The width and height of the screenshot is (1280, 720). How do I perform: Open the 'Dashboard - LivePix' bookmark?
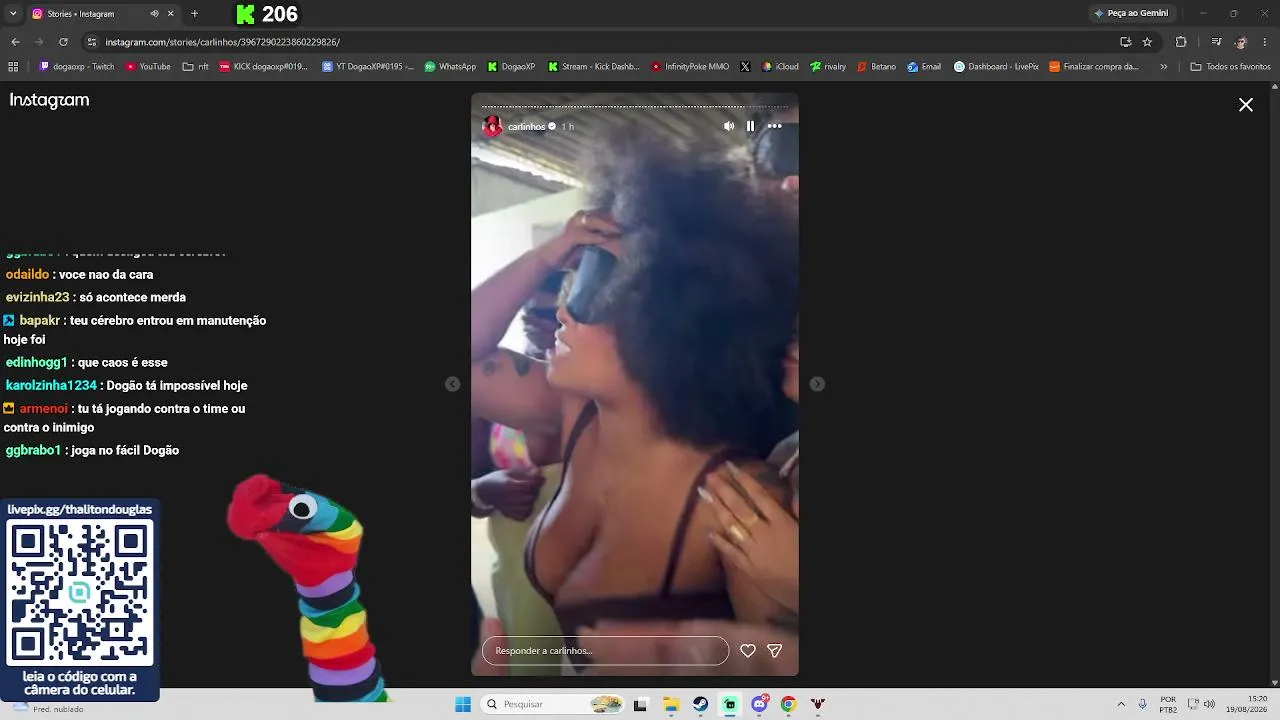click(996, 67)
